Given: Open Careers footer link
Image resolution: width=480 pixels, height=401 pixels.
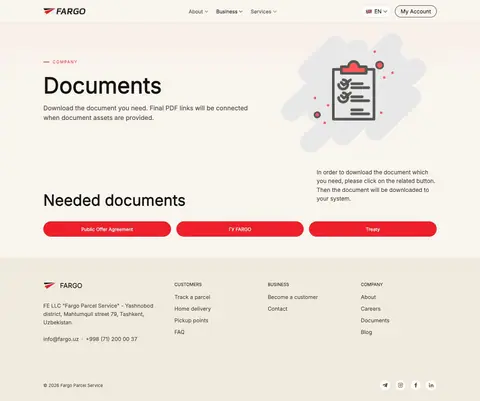Looking at the screenshot, I should [371, 309].
